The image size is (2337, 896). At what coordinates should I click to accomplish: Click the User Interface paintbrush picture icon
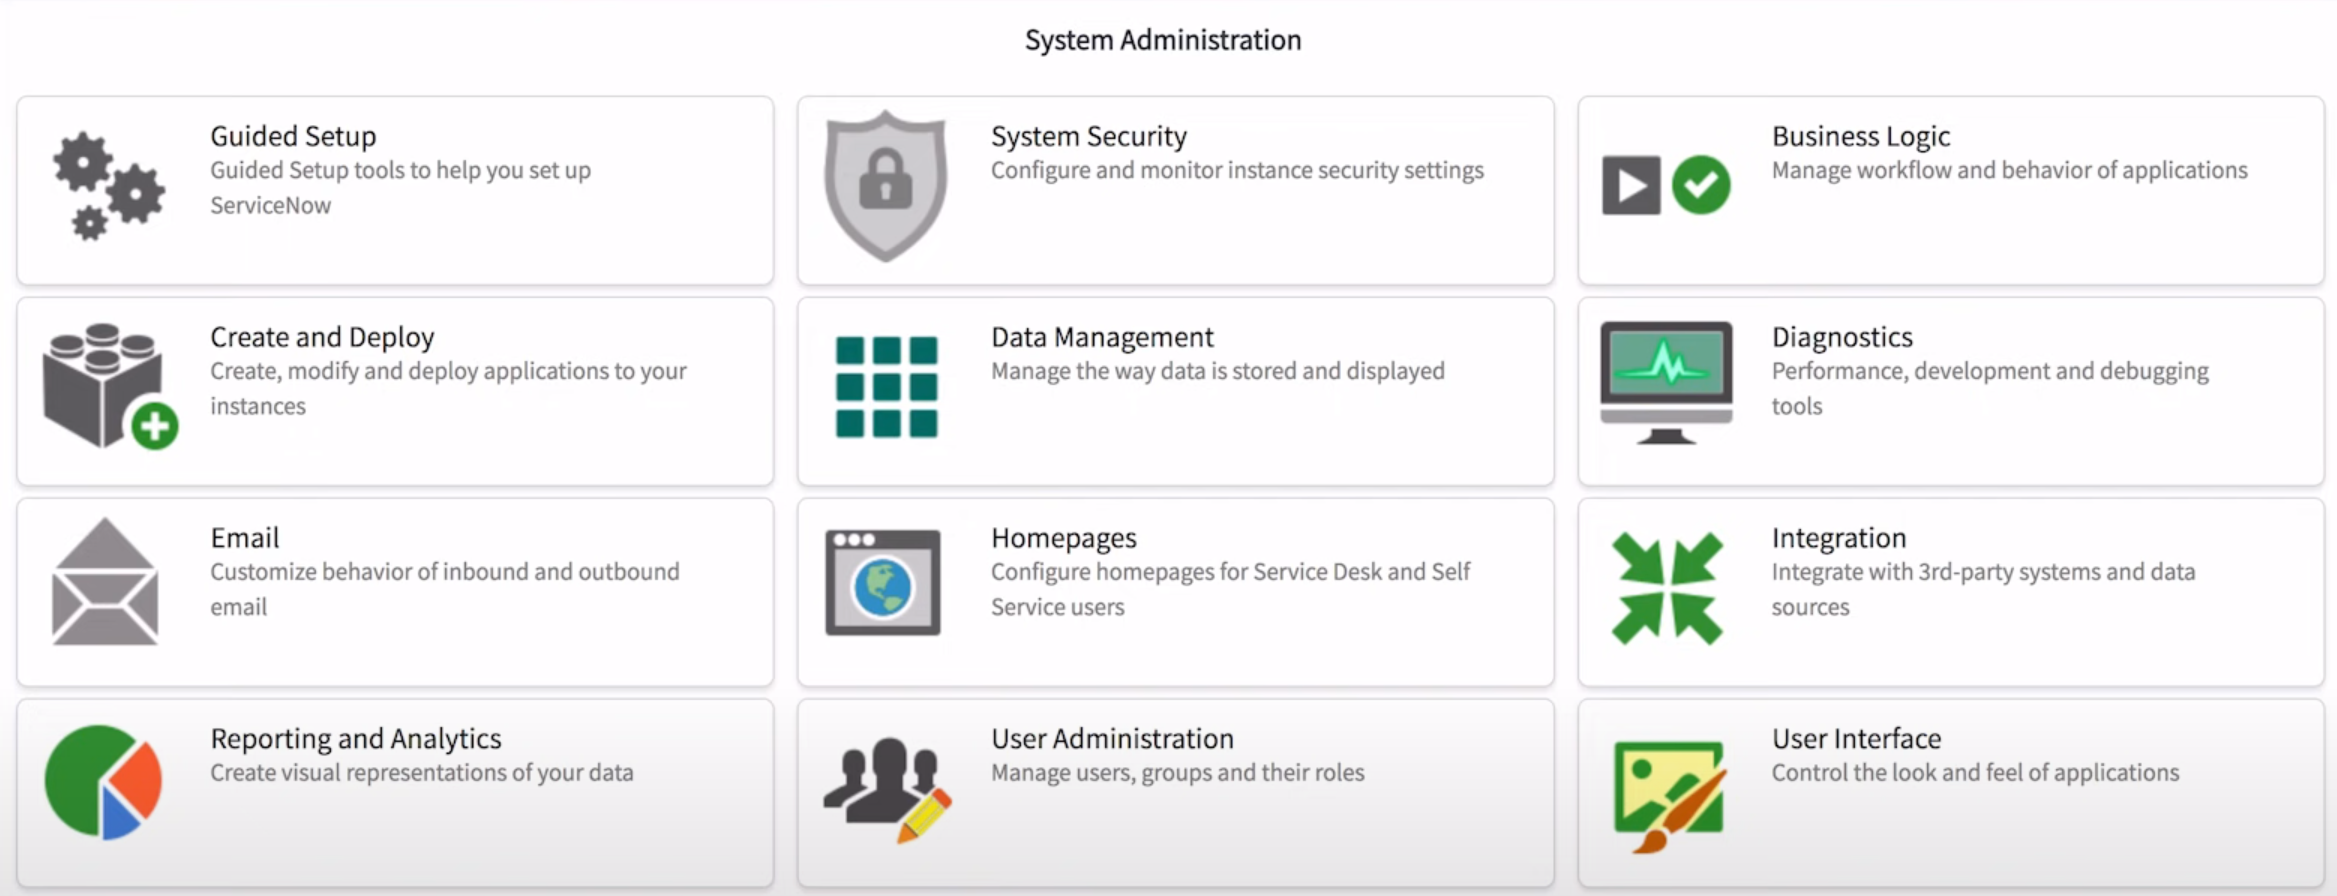tap(1668, 795)
